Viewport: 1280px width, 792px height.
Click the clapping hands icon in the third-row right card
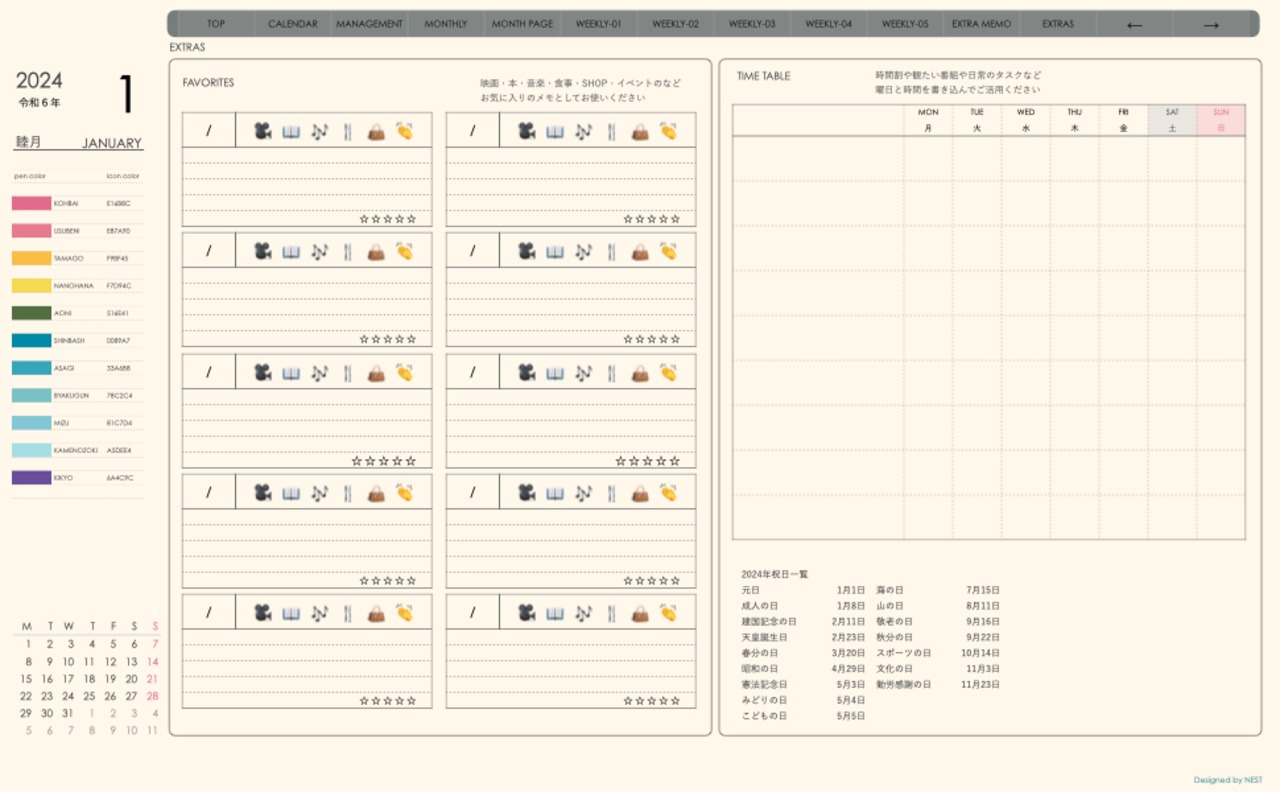pyautogui.click(x=668, y=373)
